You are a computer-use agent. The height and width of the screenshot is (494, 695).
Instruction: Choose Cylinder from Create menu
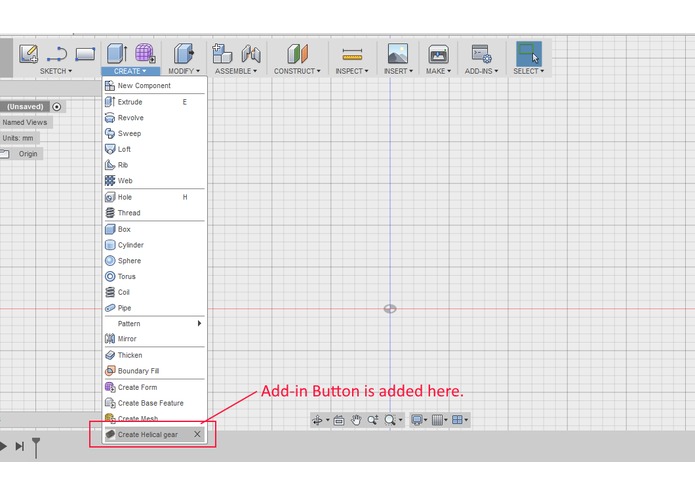154,245
